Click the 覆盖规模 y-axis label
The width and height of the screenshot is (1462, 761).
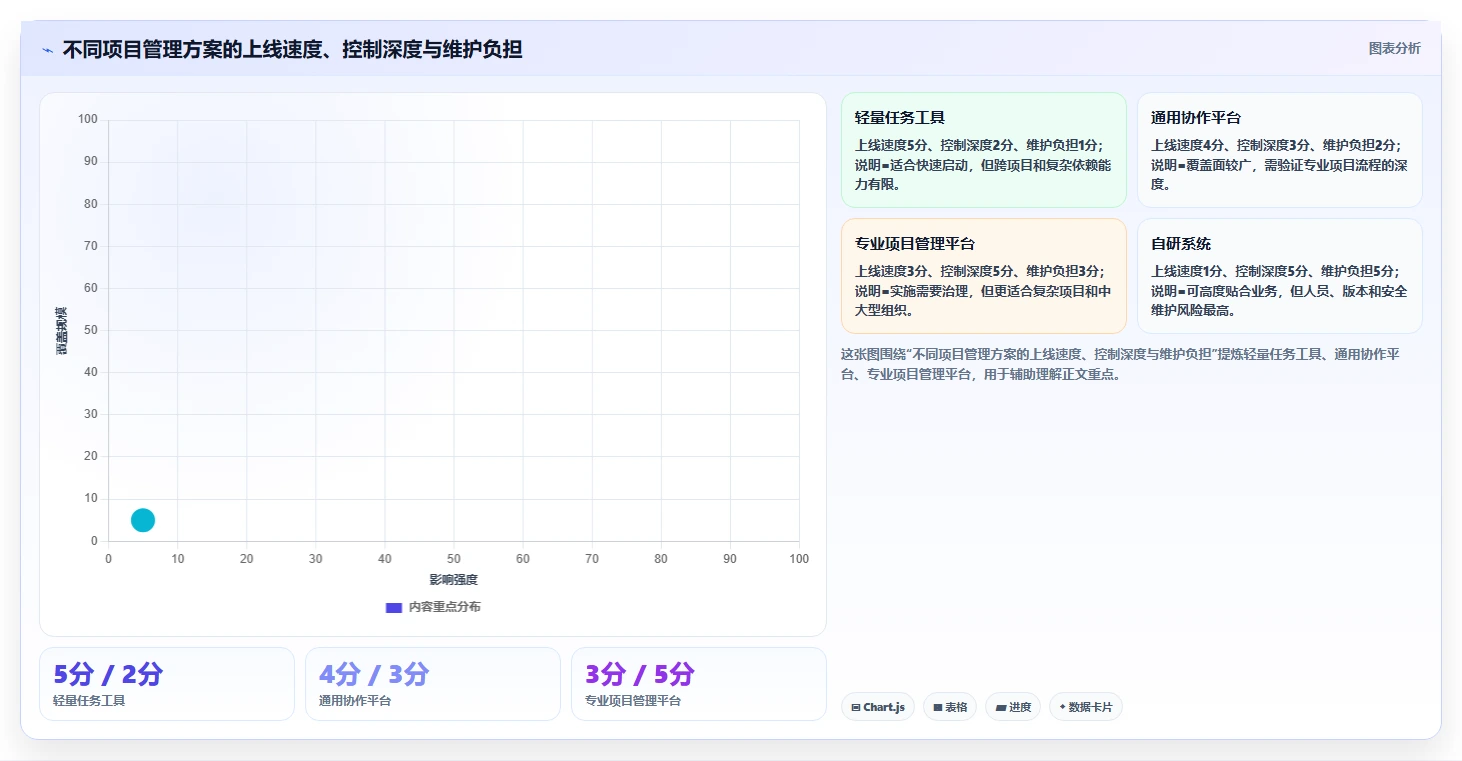click(61, 330)
